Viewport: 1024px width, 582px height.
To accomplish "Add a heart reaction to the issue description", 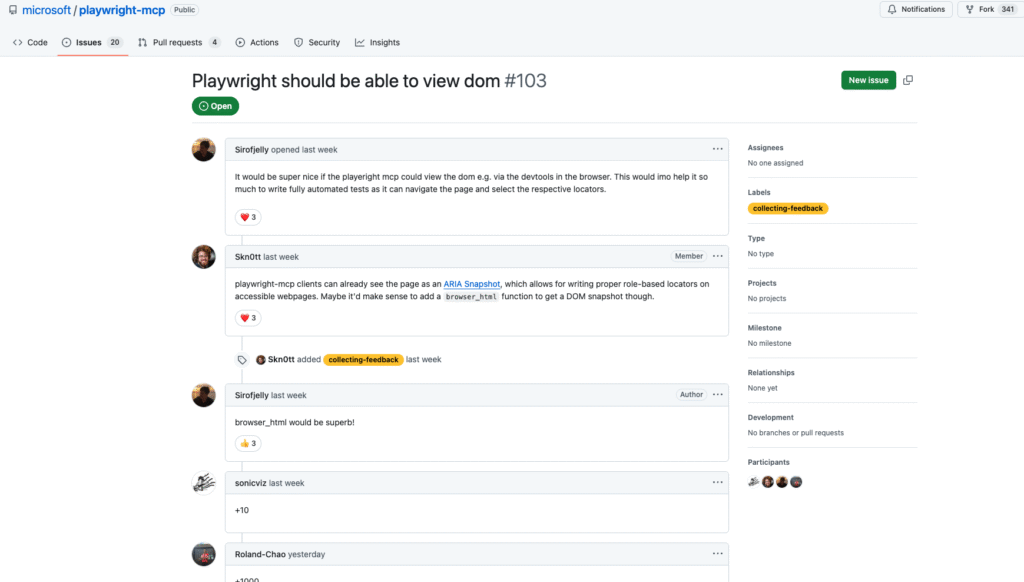I will (247, 216).
